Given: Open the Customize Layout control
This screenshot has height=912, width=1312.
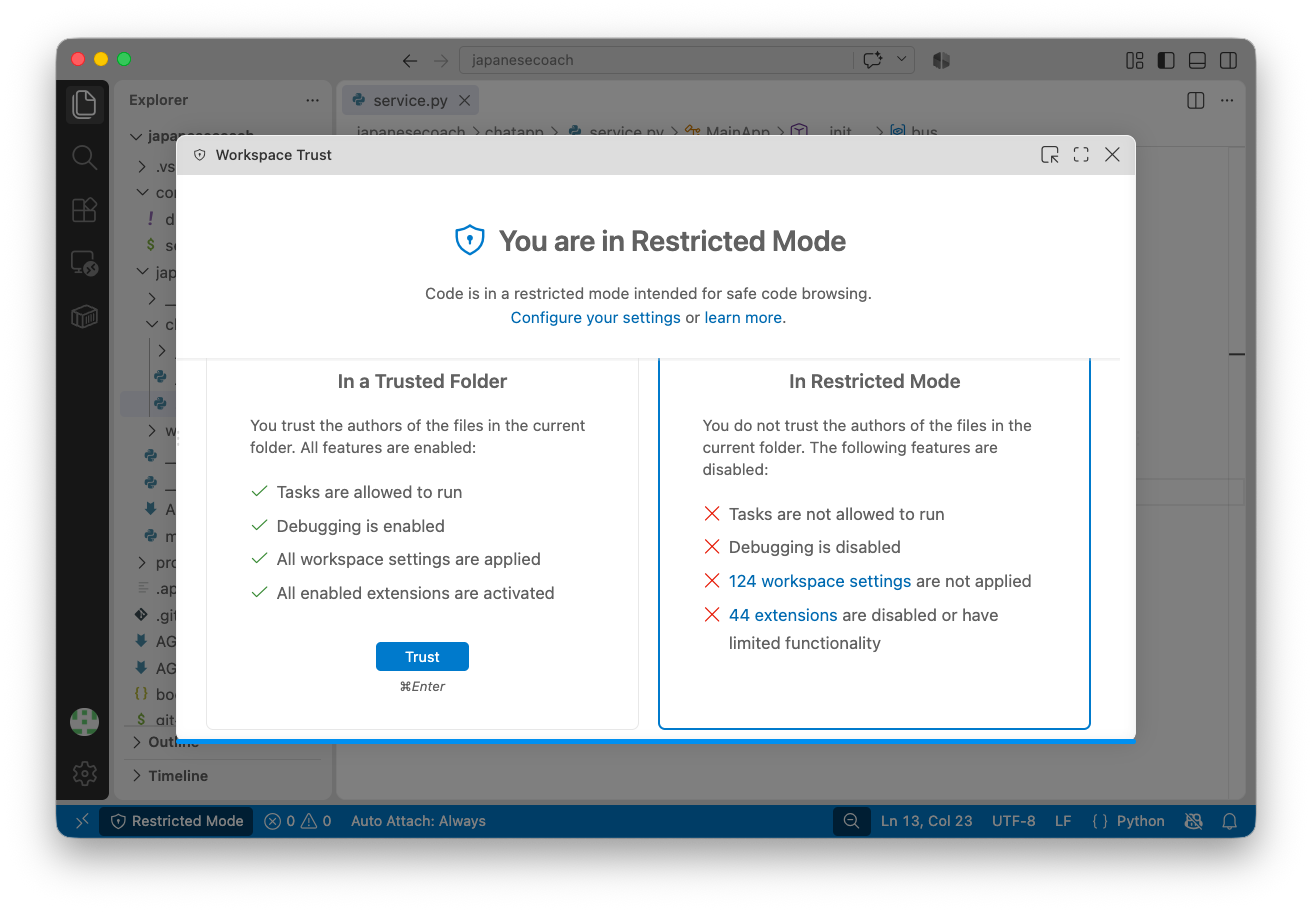Looking at the screenshot, I should 1134,60.
